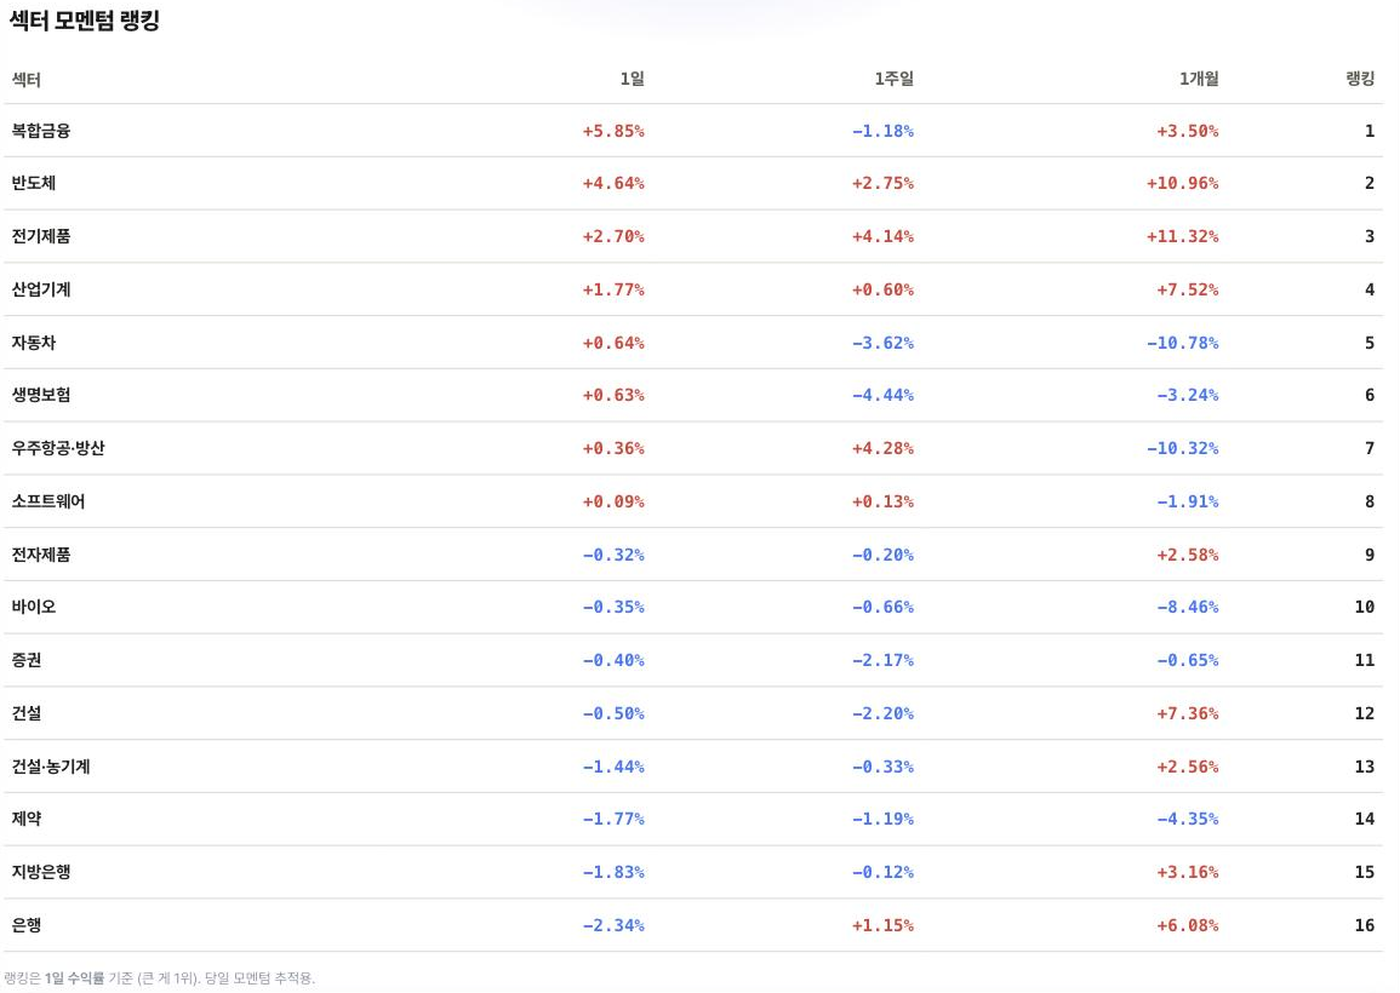Click the -10.78% monthly value for 자동차
This screenshot has height=993, width=1400.
(1182, 342)
